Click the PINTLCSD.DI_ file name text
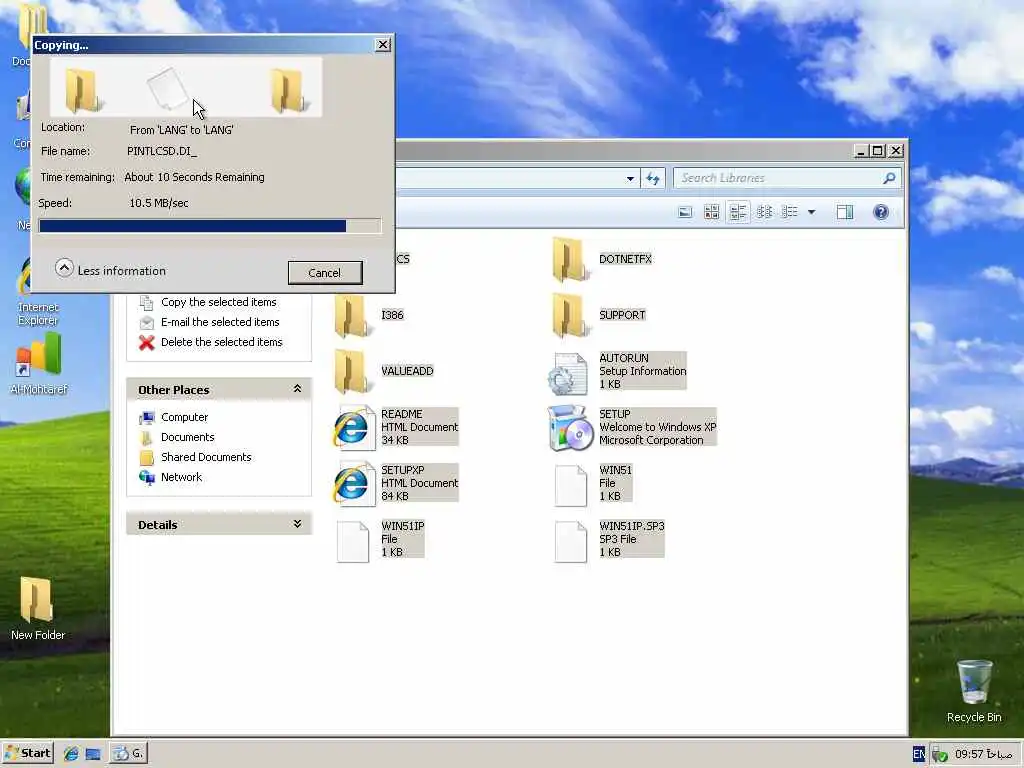Screen dimensions: 1024x768 click(x=162, y=152)
